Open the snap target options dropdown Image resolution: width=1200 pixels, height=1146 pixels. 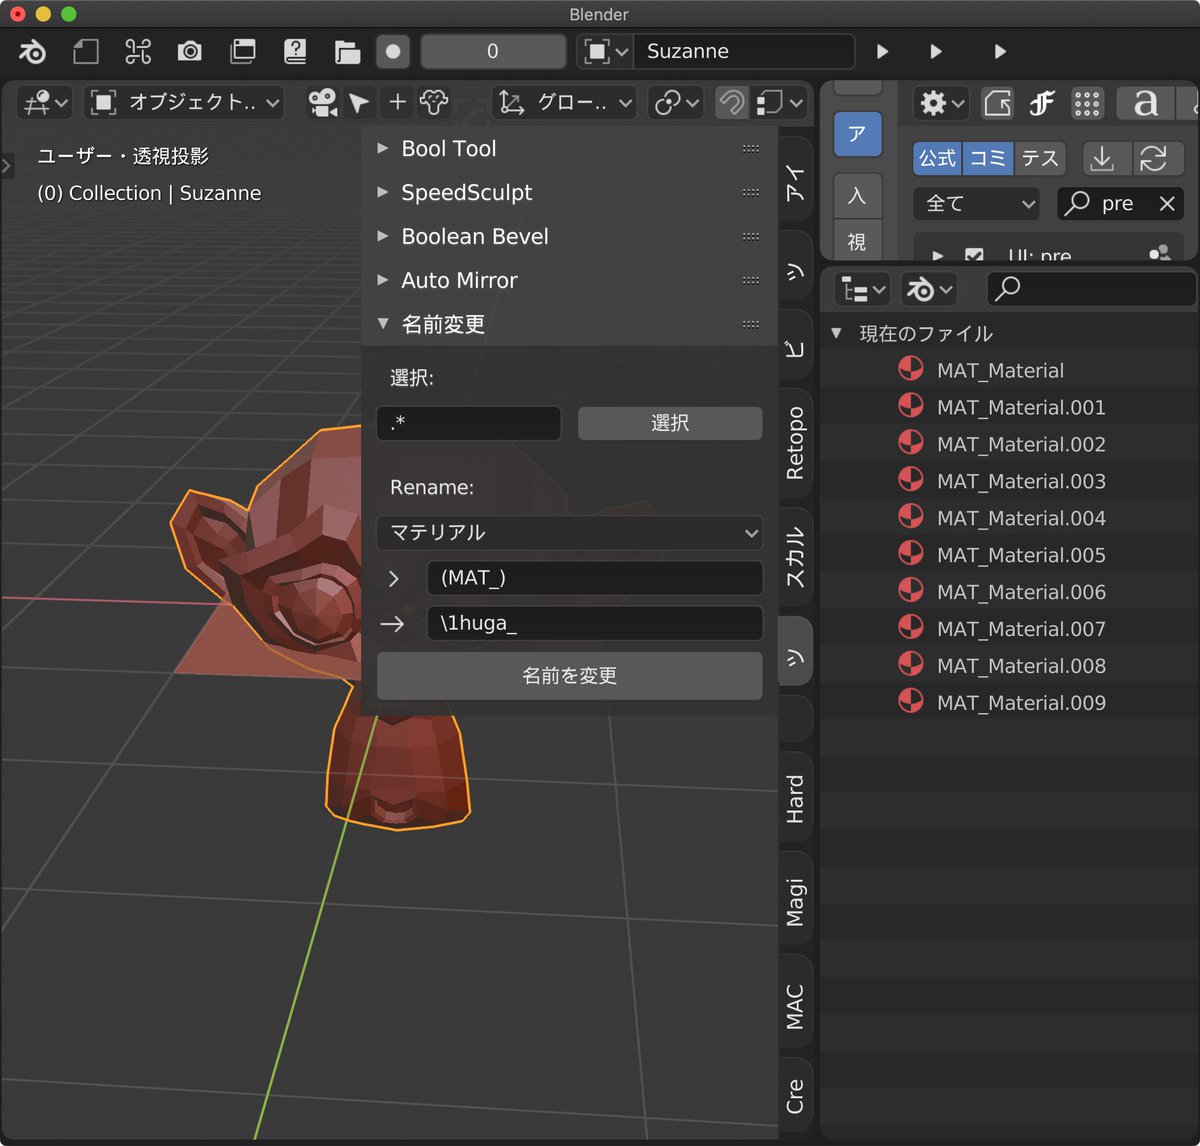click(779, 102)
